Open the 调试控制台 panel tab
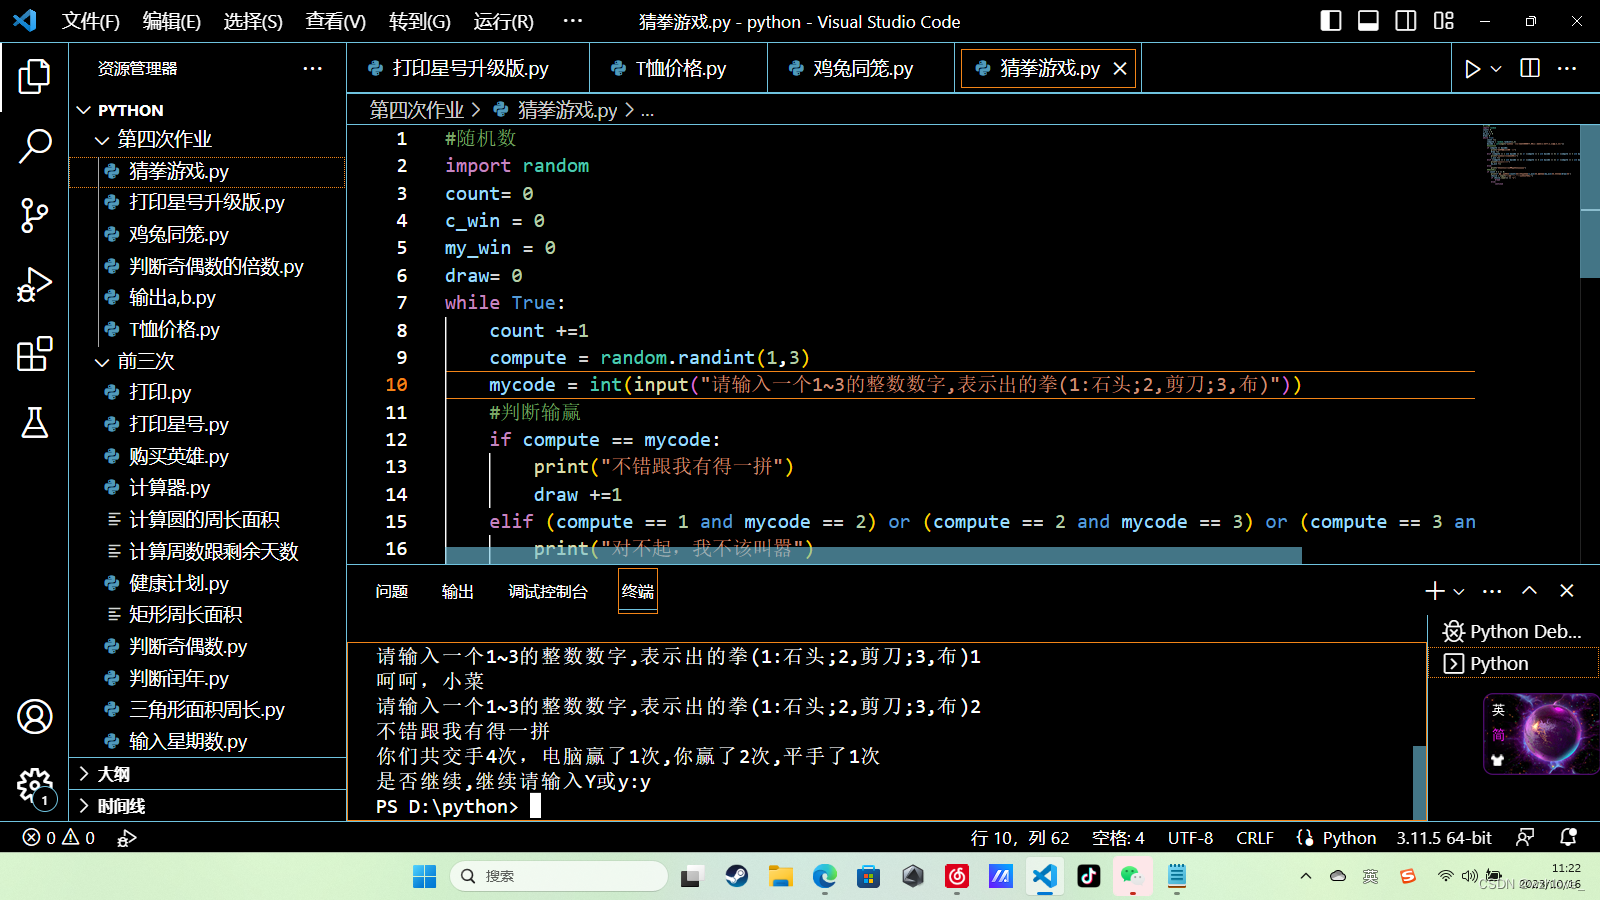This screenshot has height=900, width=1600. (x=548, y=591)
